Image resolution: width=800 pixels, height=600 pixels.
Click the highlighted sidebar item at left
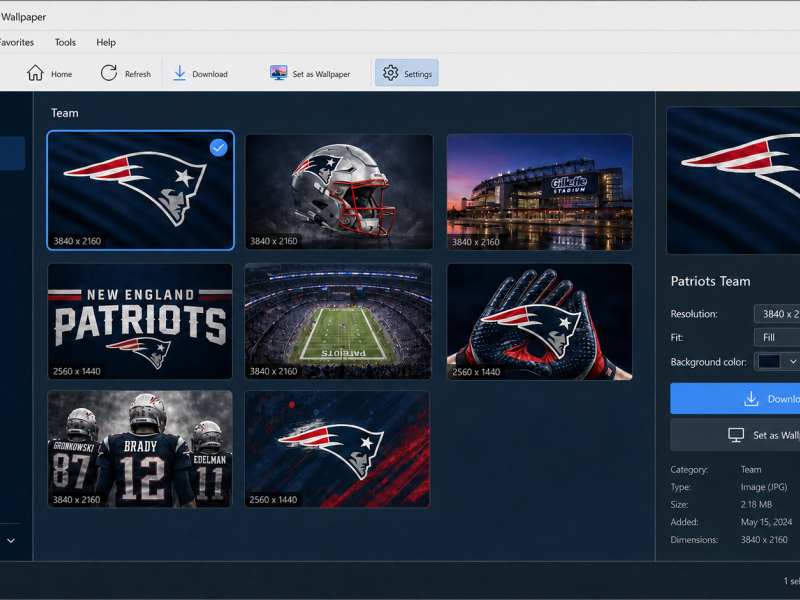[12, 153]
